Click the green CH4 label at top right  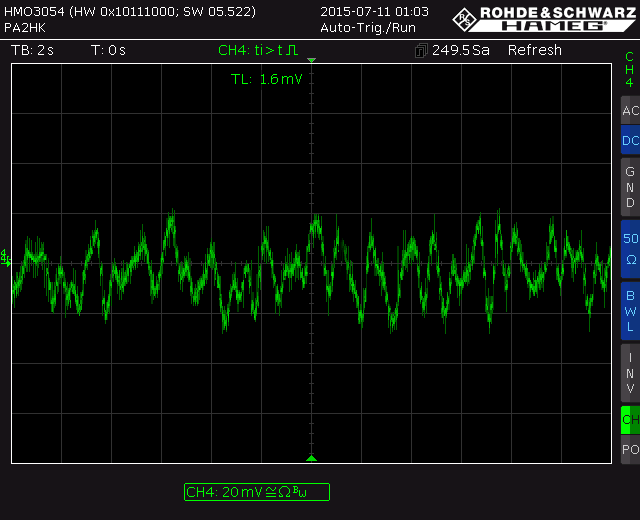(629, 70)
